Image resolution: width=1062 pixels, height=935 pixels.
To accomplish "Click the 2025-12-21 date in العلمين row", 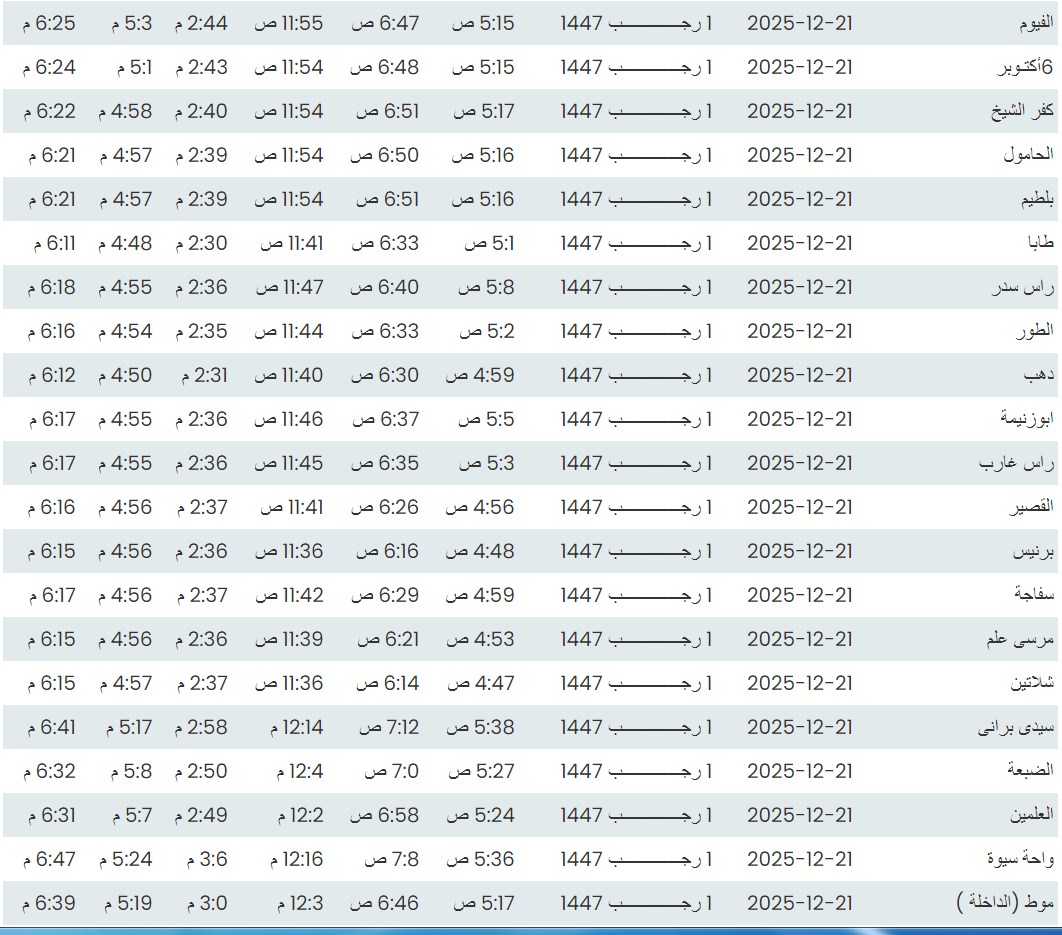I will [x=800, y=815].
